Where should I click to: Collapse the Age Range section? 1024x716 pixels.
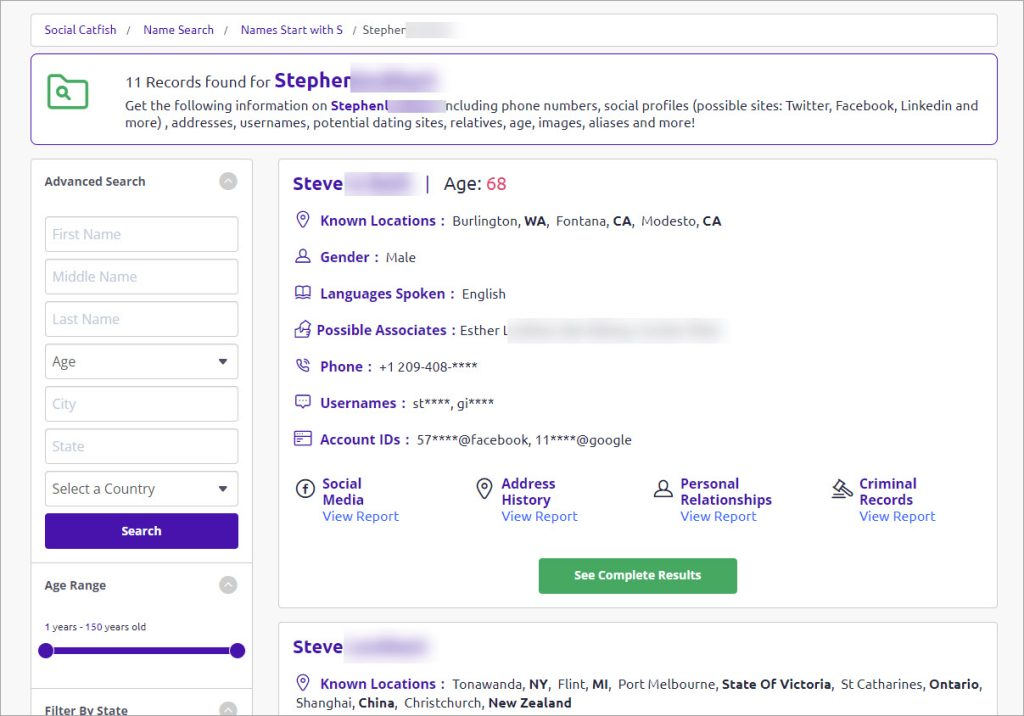point(228,585)
